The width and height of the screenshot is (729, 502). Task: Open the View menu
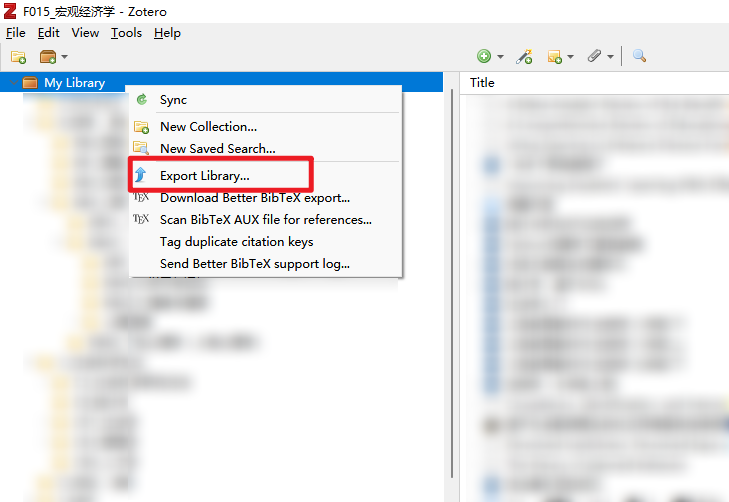coord(85,33)
